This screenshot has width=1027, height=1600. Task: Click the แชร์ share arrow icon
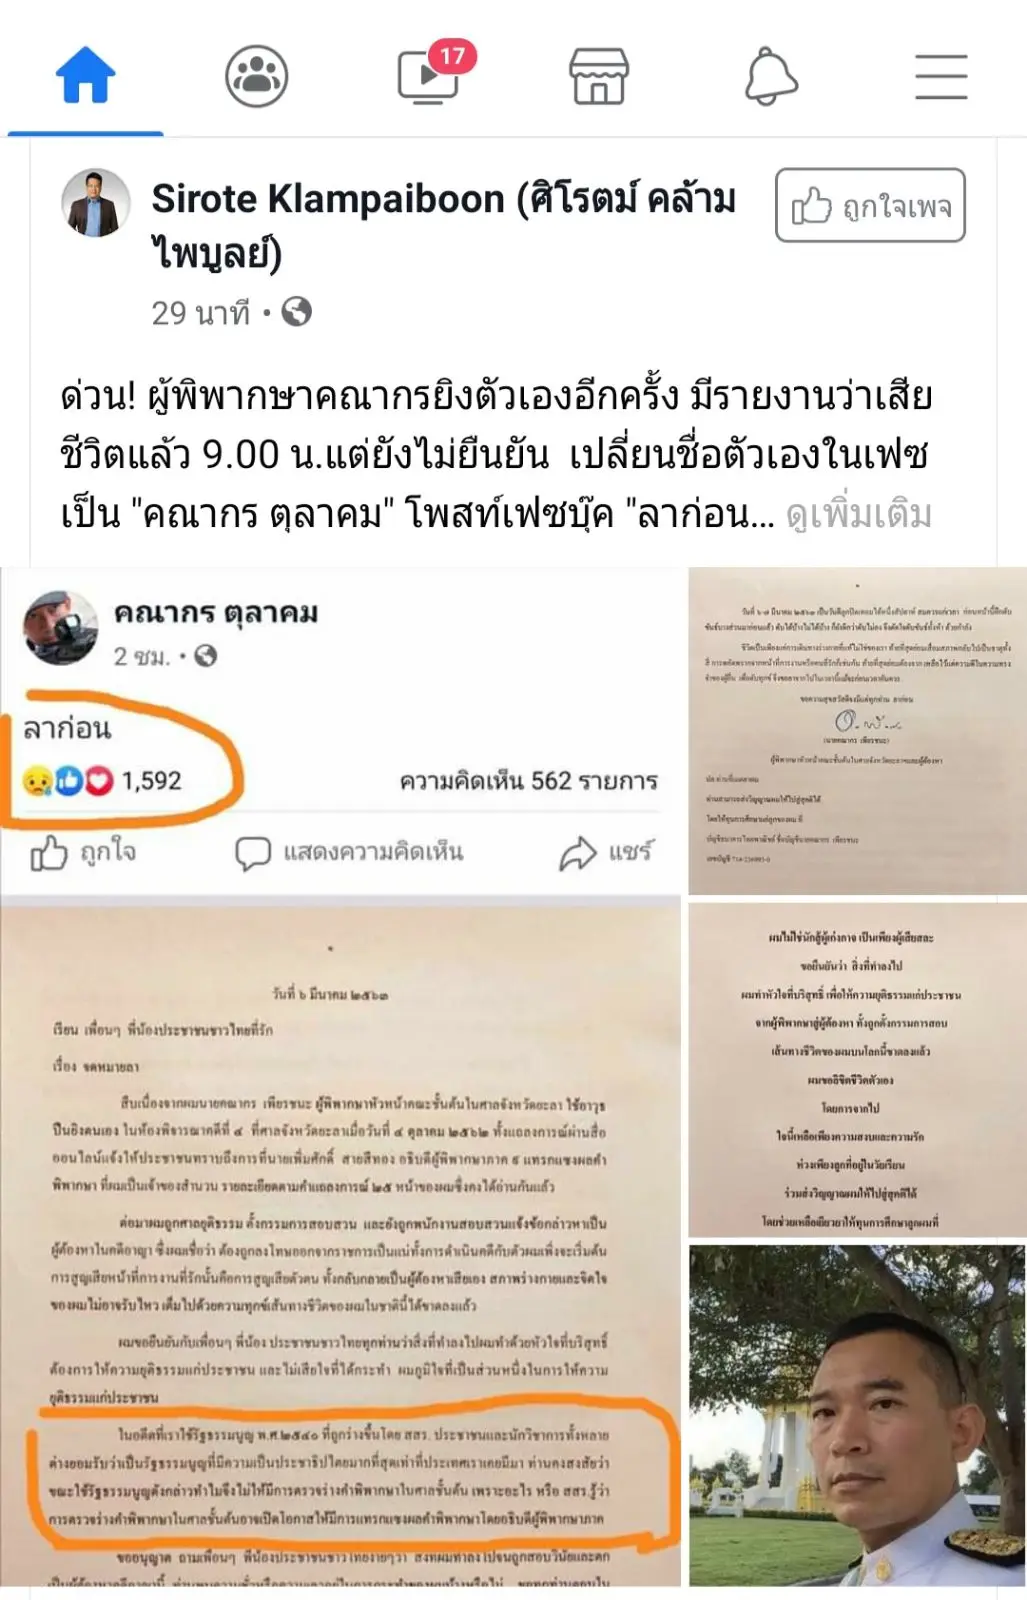578,853
